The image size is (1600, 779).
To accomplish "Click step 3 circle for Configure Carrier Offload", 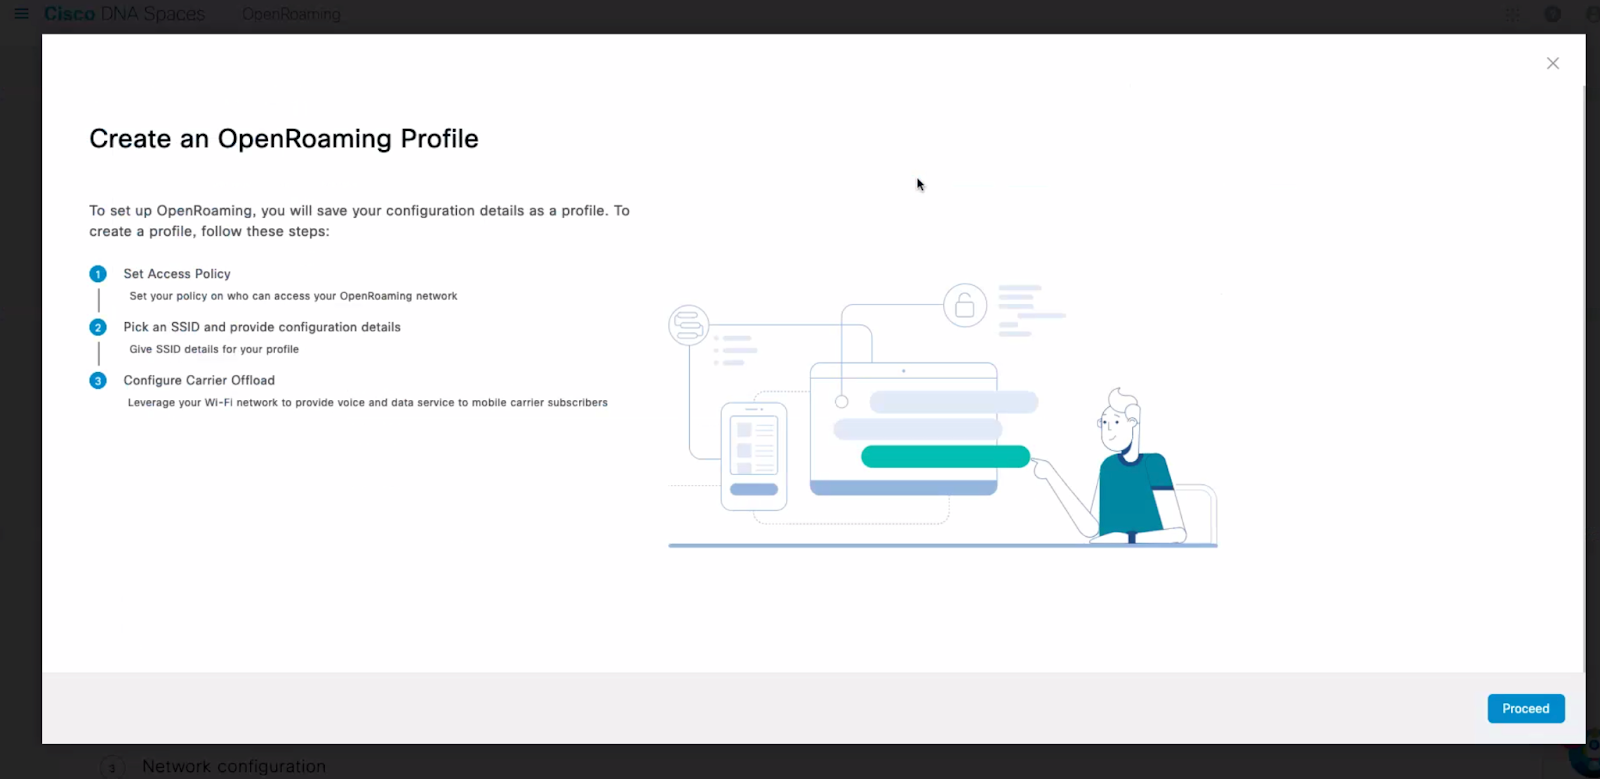I will [98, 380].
